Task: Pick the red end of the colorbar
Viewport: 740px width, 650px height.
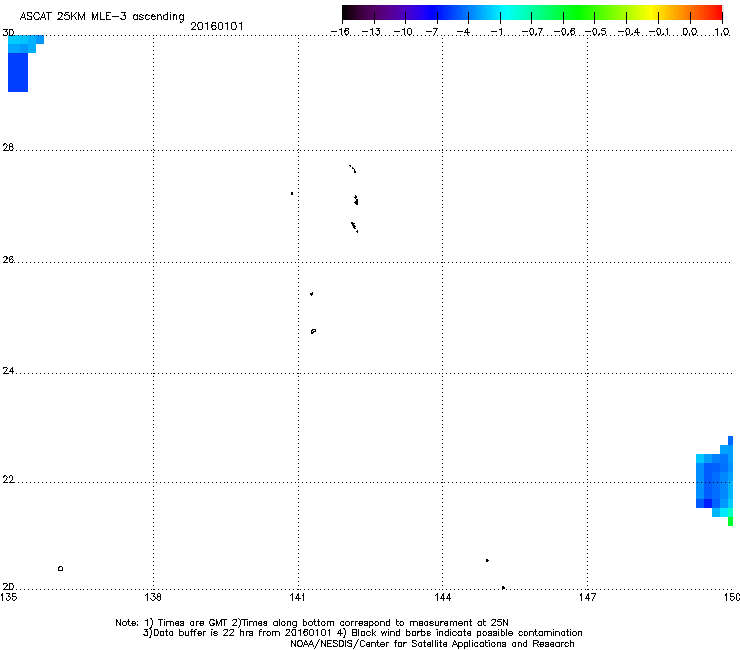Action: [713, 13]
